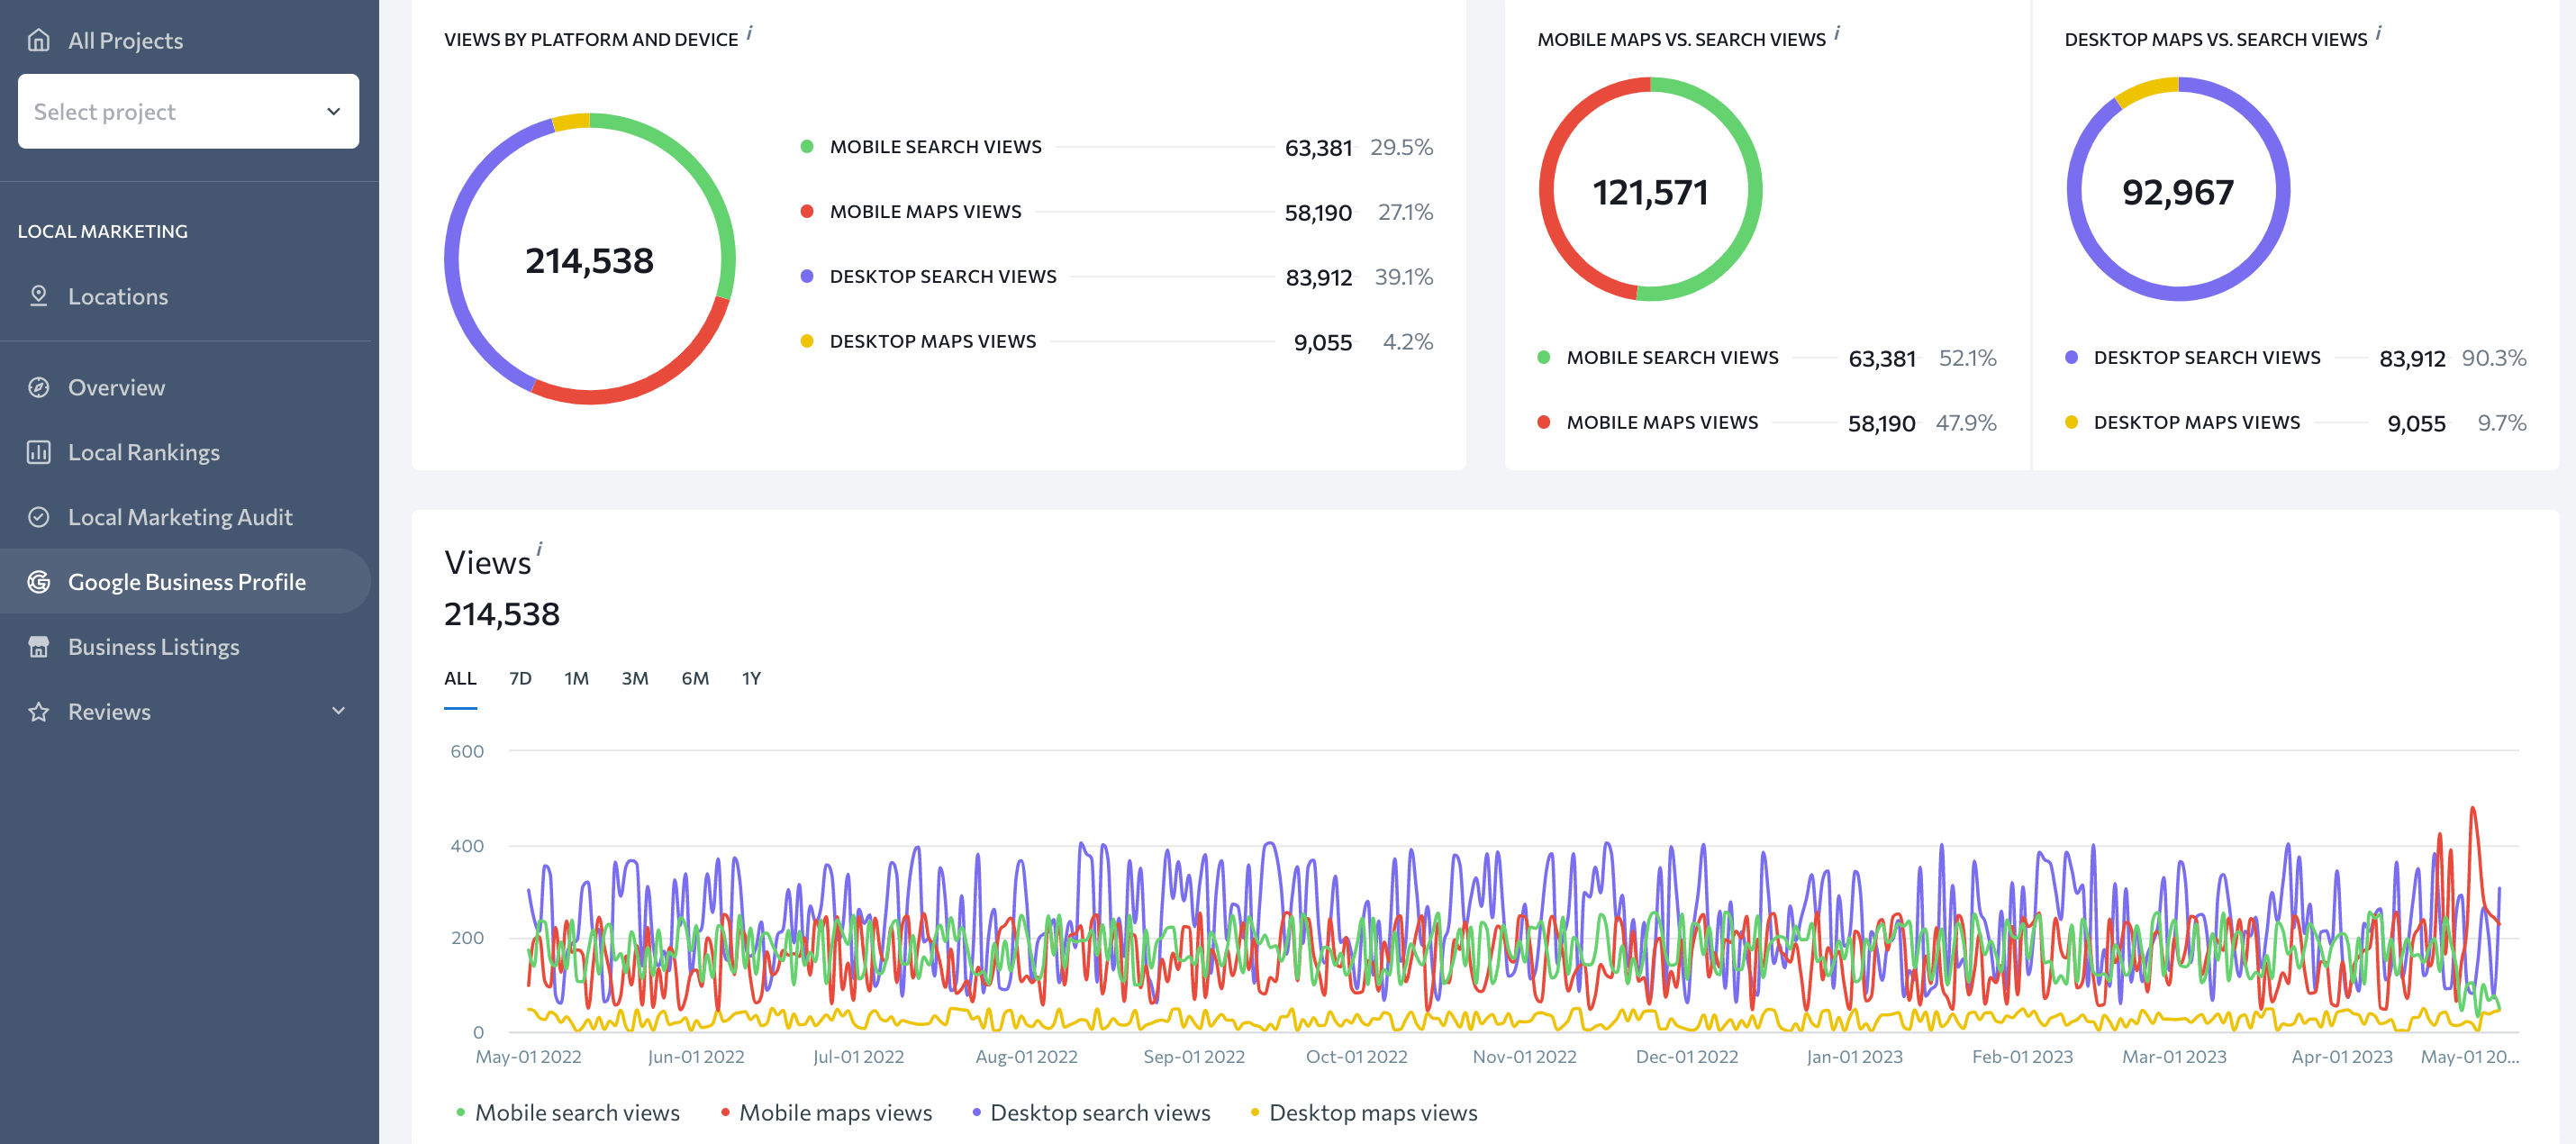
Task: Click the Local Rankings chart icon
Action: click(38, 452)
